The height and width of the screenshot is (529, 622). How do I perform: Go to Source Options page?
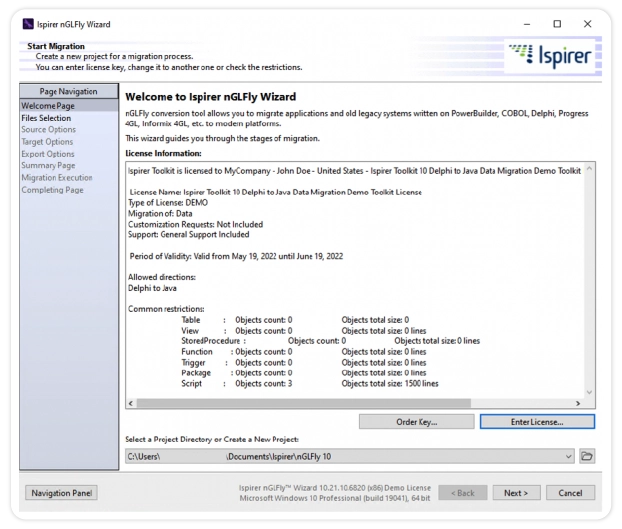[x=48, y=130]
